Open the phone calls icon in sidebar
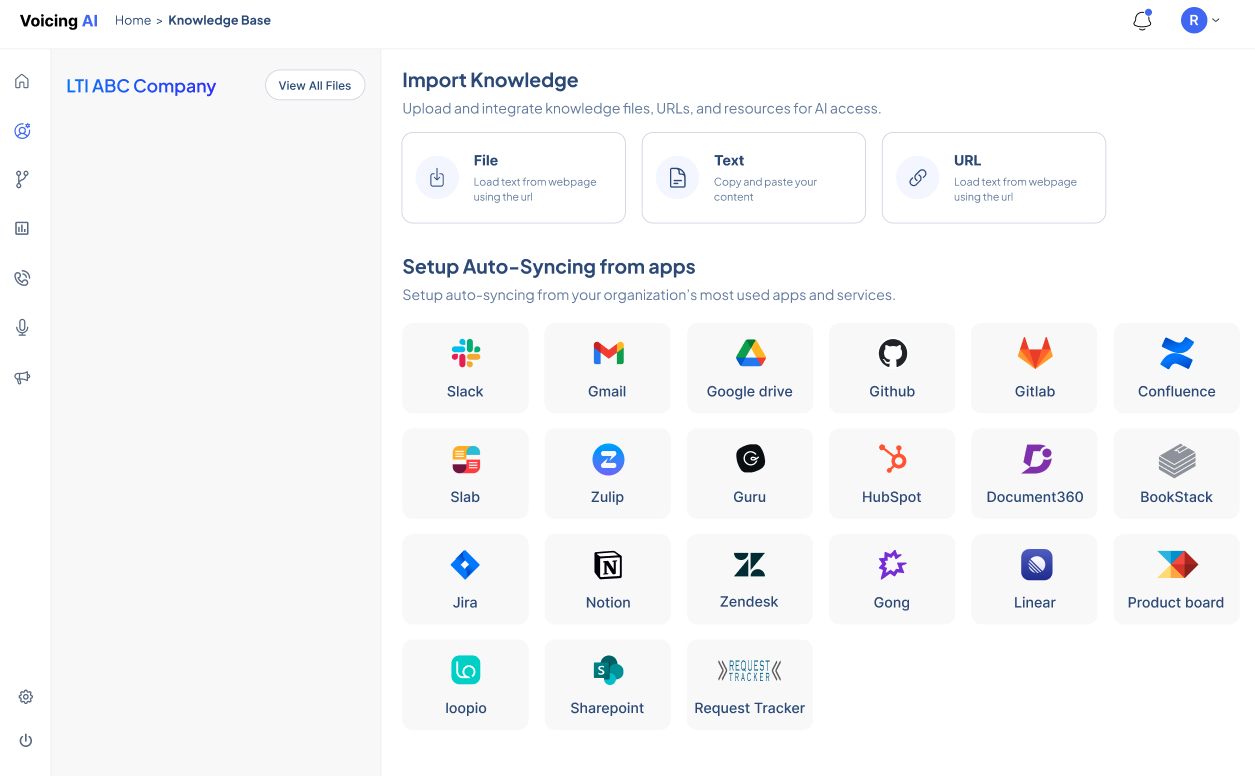 tap(22, 278)
